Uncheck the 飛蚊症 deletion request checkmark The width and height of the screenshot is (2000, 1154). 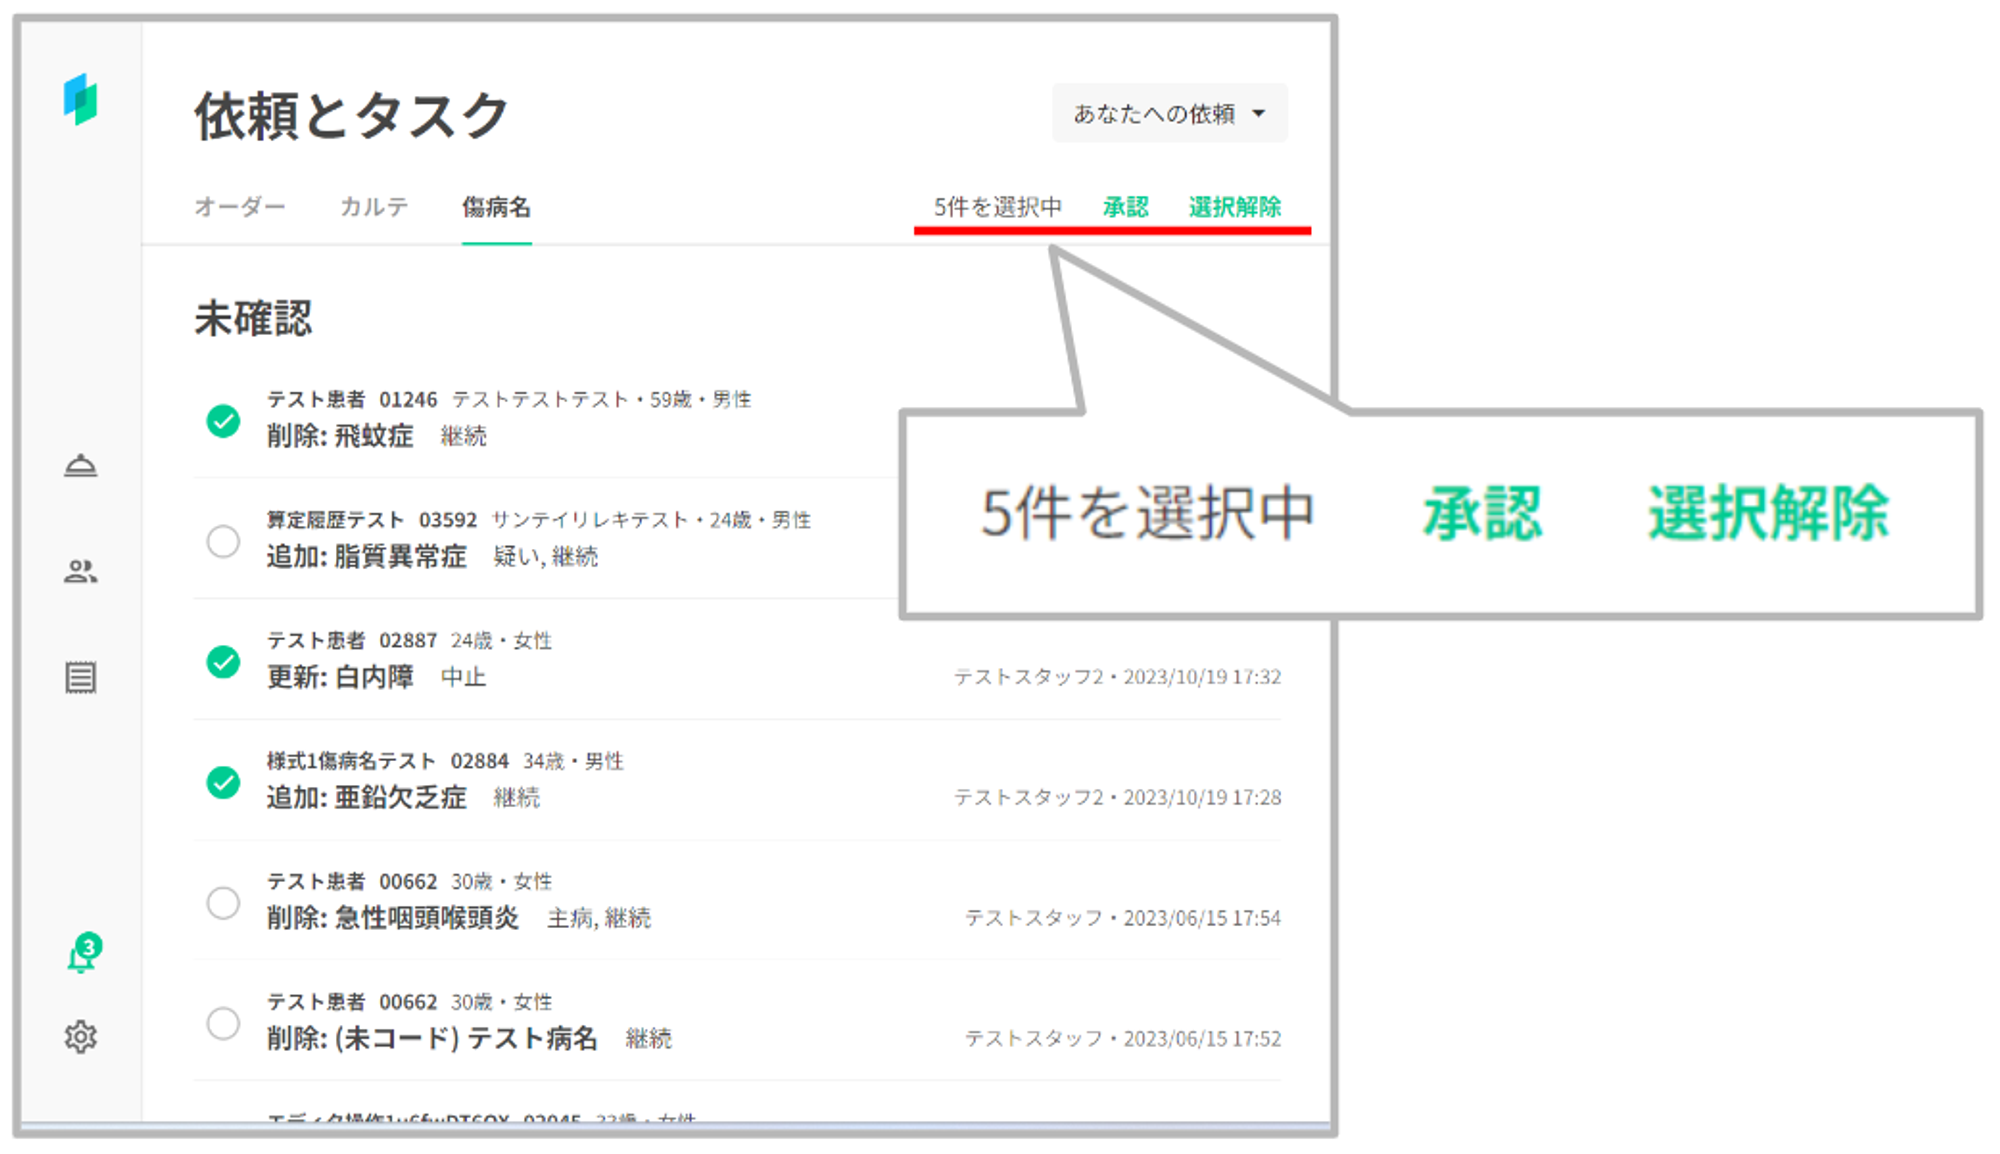pos(223,421)
